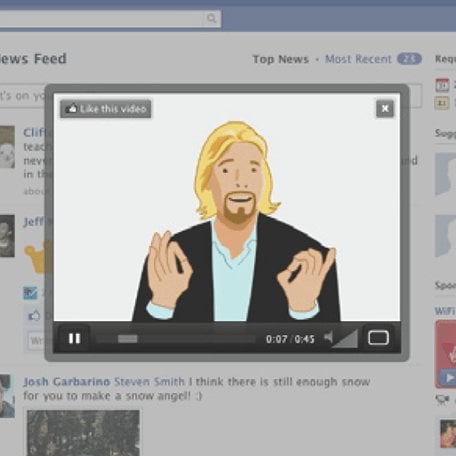This screenshot has height=456, width=456.
Task: Click the search magnifier icon
Action: pyautogui.click(x=211, y=19)
